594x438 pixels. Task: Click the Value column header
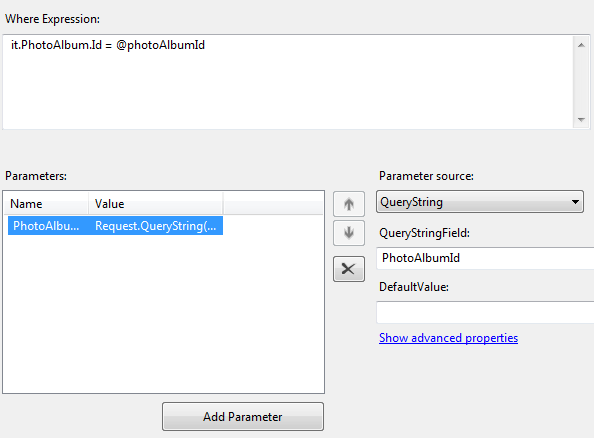[156, 203]
